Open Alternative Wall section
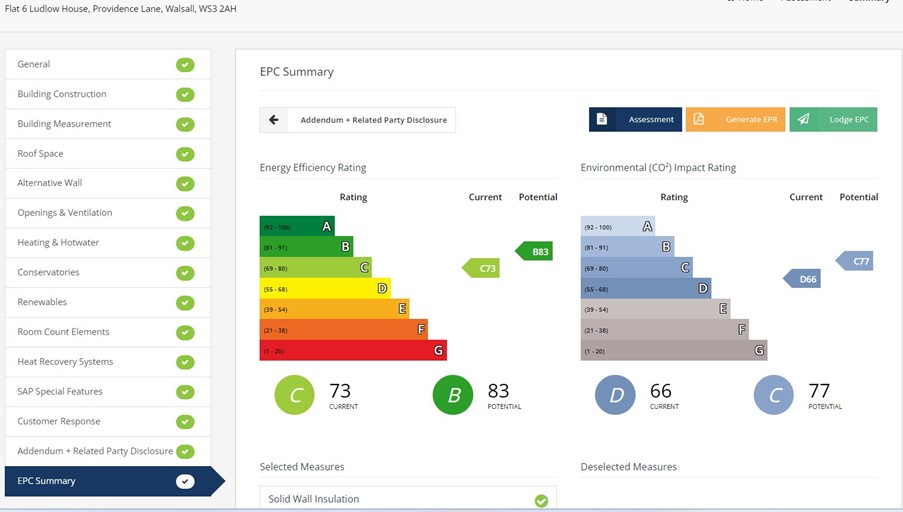Viewport: 903px width, 512px height. [x=108, y=183]
